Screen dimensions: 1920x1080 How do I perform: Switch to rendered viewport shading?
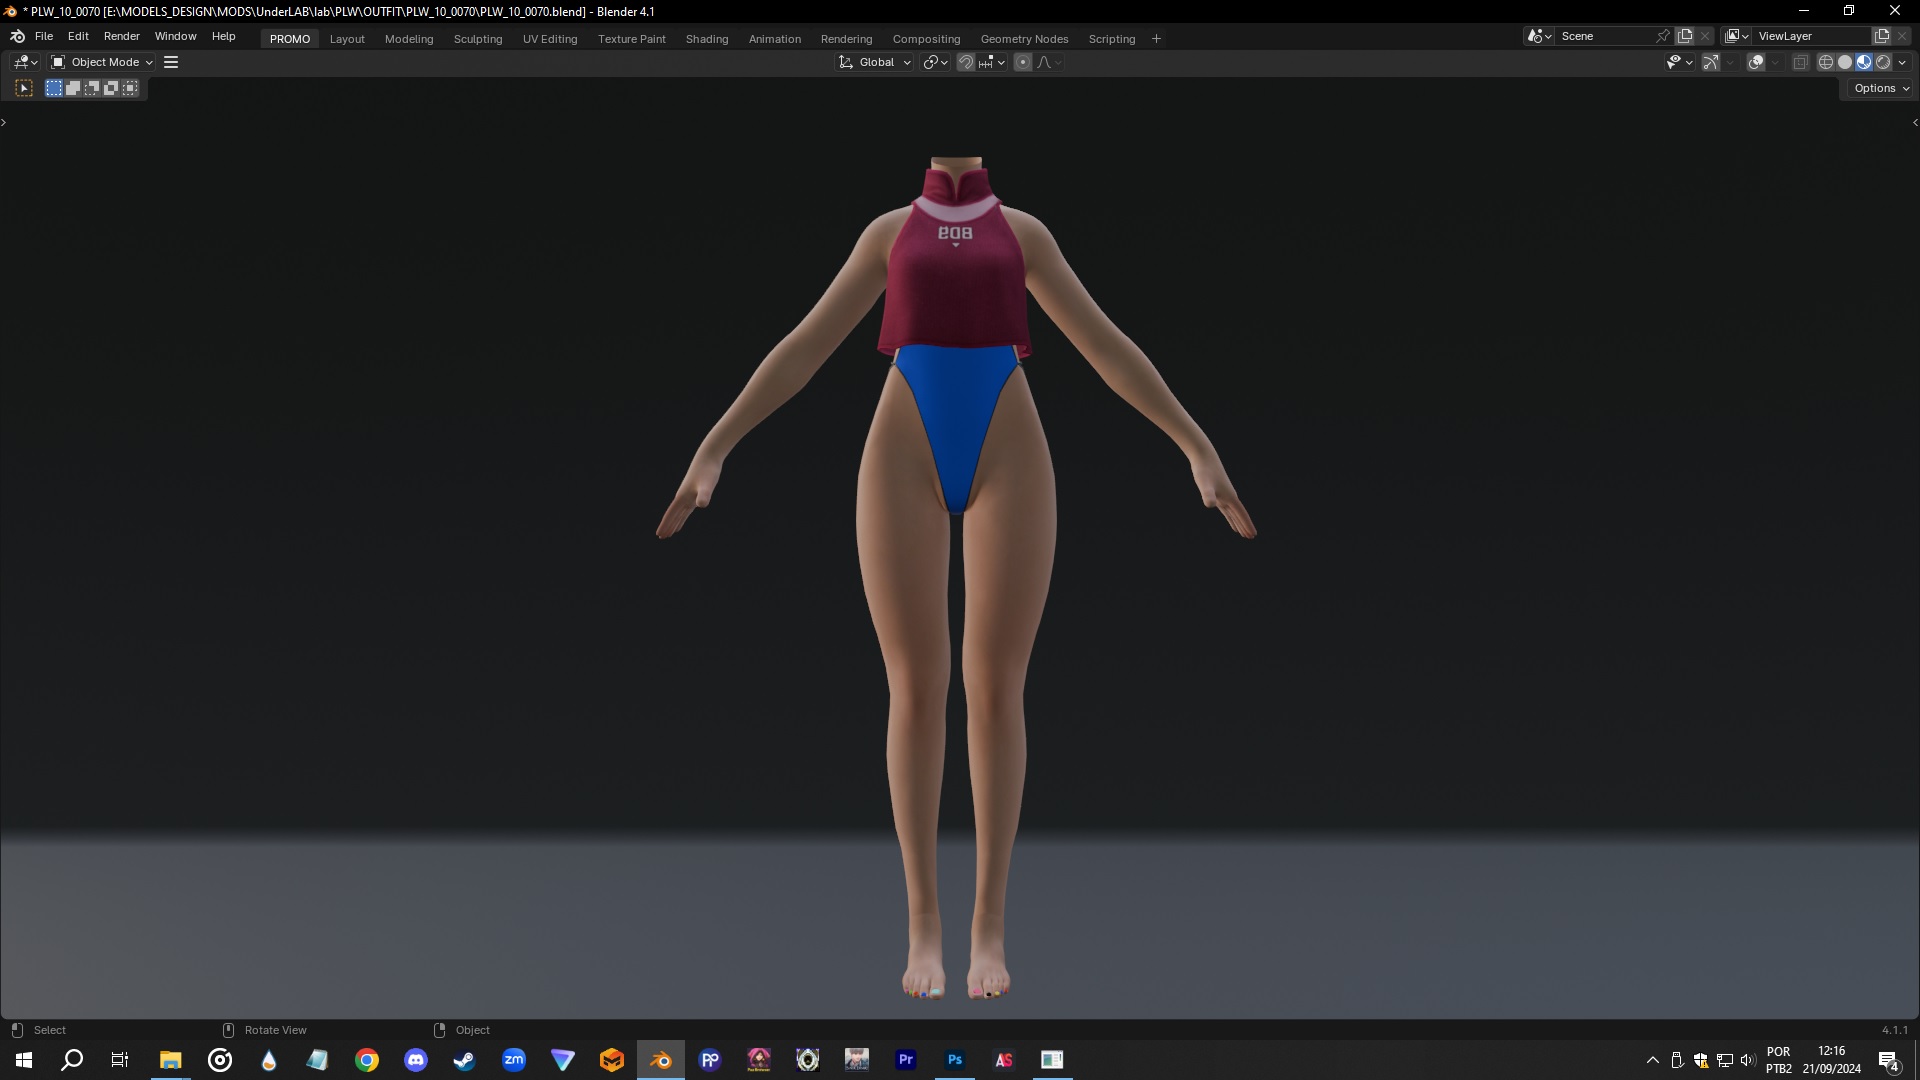[x=1884, y=62]
